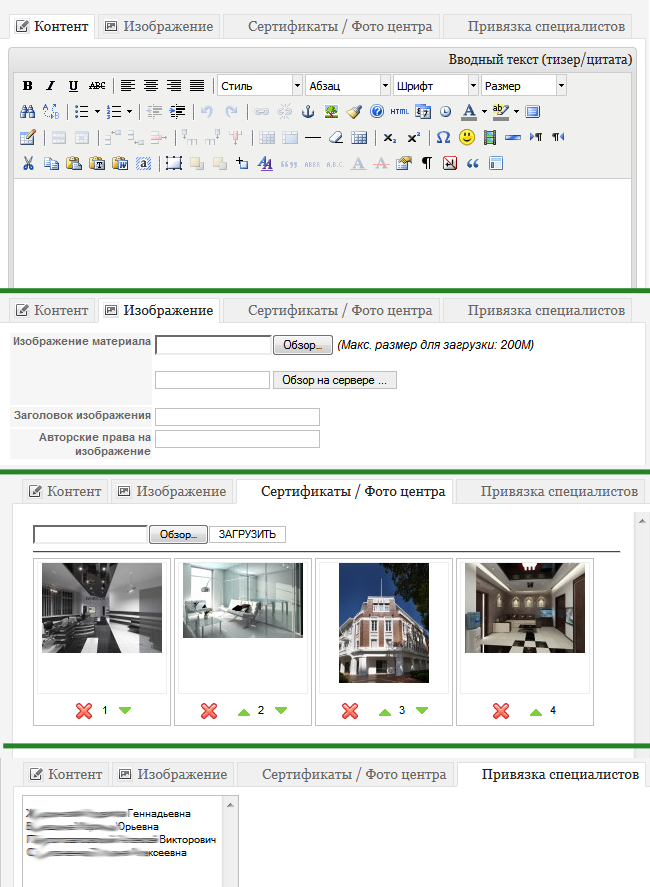Click the Заголовок изображения input field

point(238,417)
